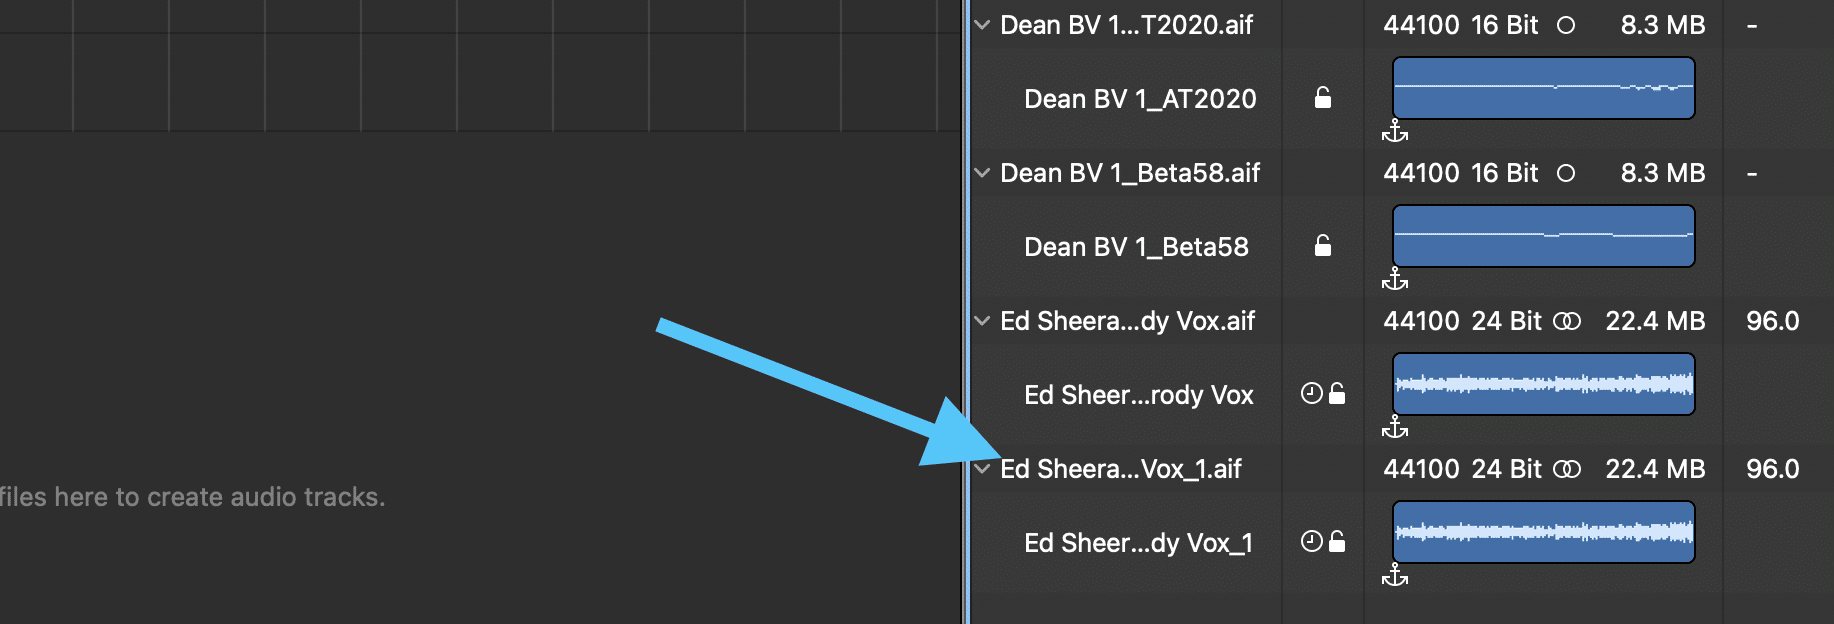This screenshot has height=624, width=1834.
Task: Select the Dean BV 1_AT2020 region row
Action: [x=1402, y=98]
